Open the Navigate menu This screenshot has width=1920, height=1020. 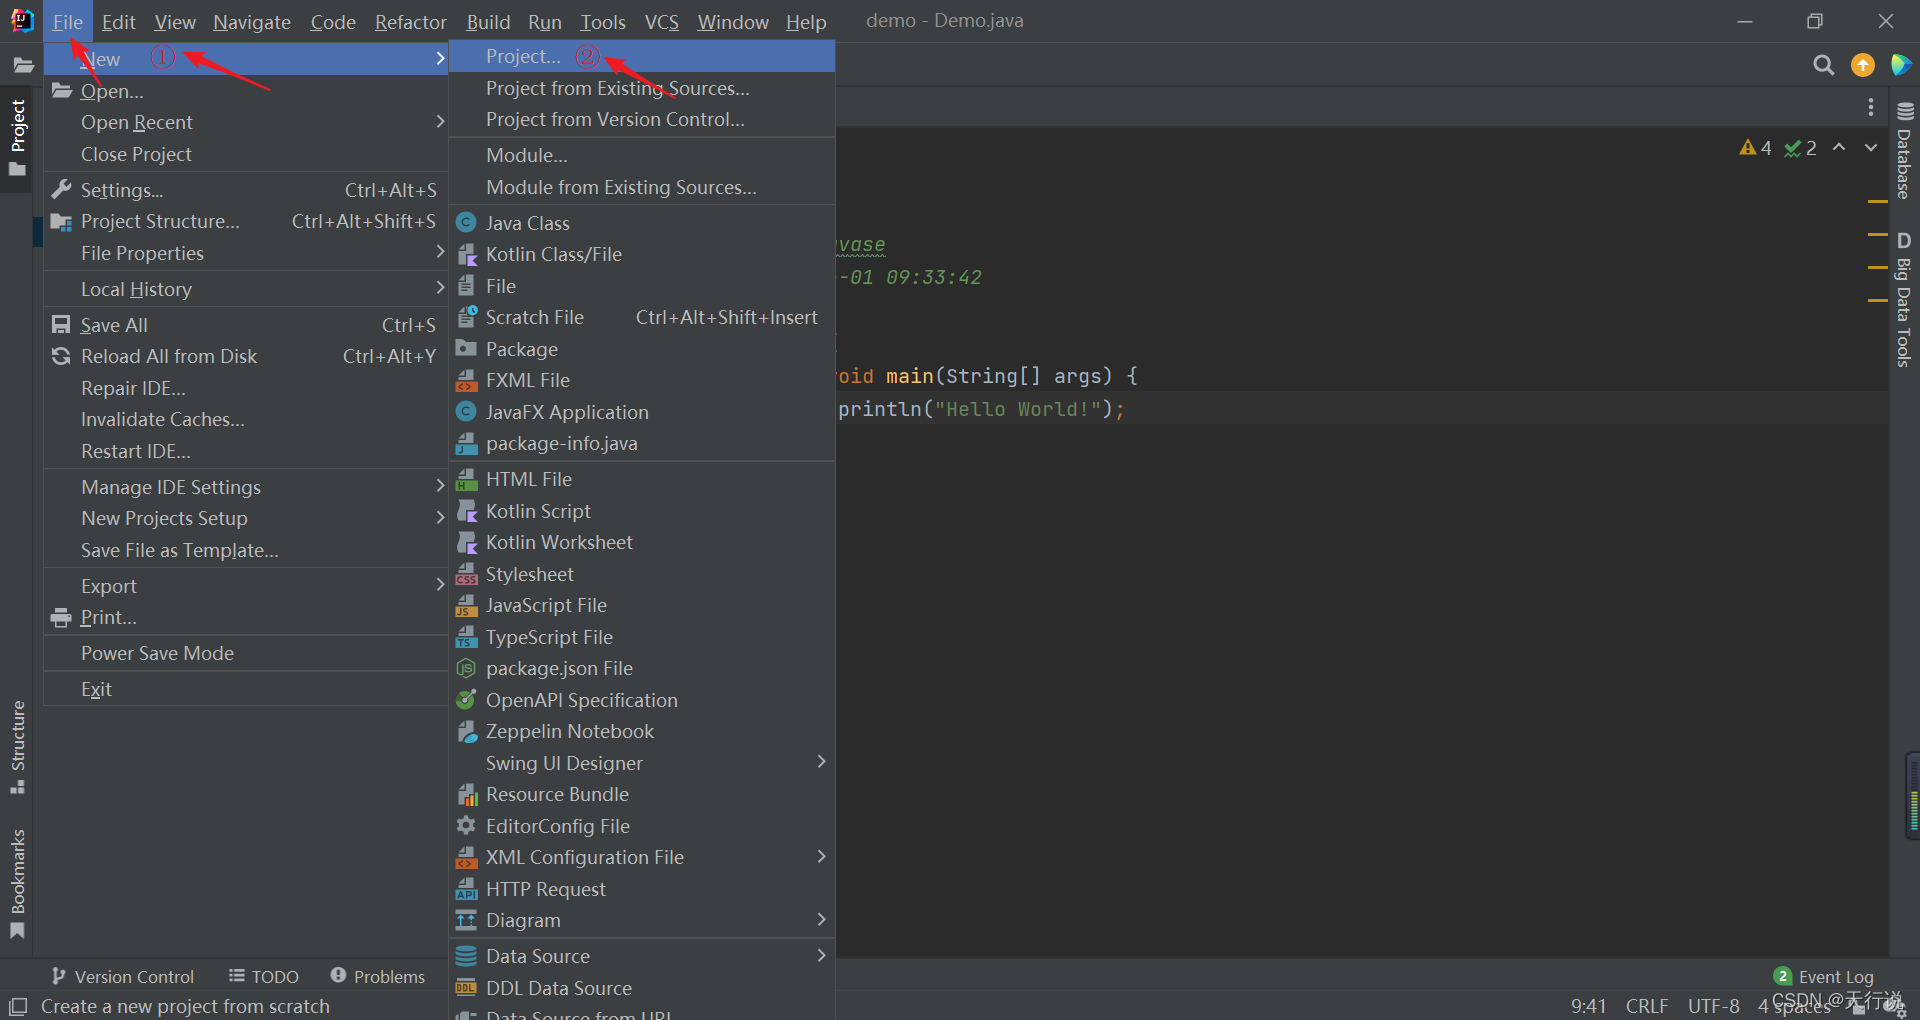[252, 22]
